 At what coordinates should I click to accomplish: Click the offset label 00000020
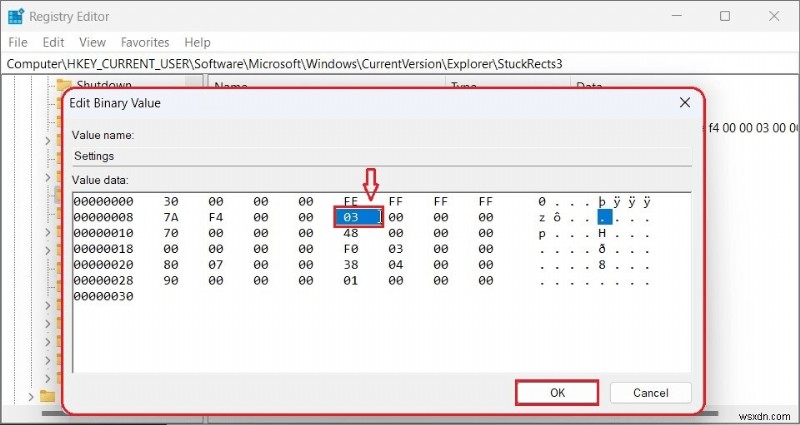click(104, 265)
